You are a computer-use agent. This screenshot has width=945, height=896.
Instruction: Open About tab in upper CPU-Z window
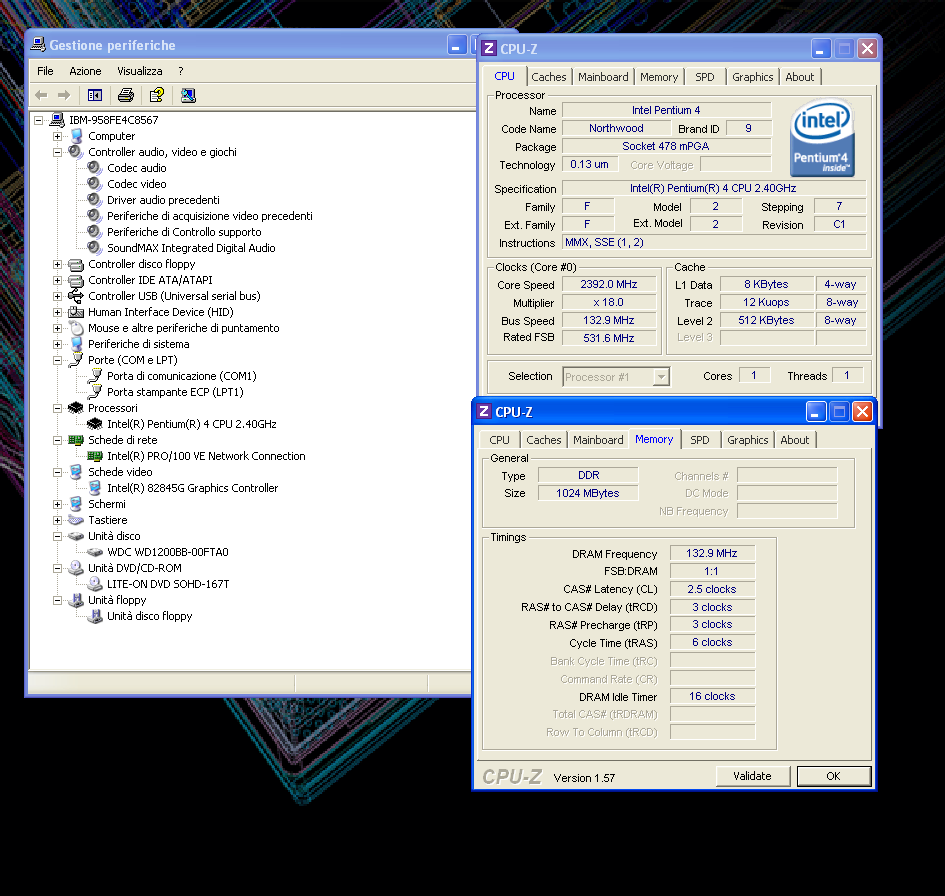[x=799, y=77]
